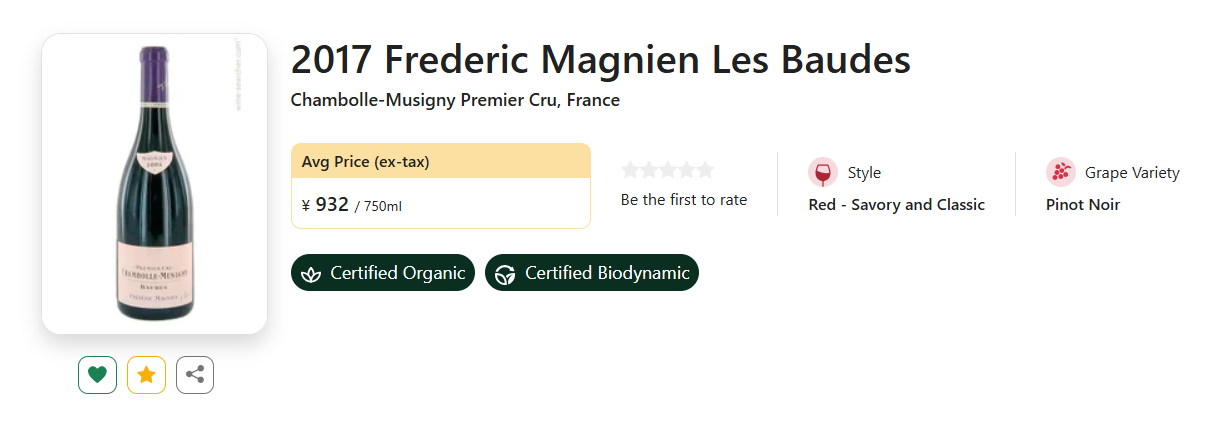The image size is (1217, 435).
Task: Click the gold star rating icon
Action: coord(146,375)
